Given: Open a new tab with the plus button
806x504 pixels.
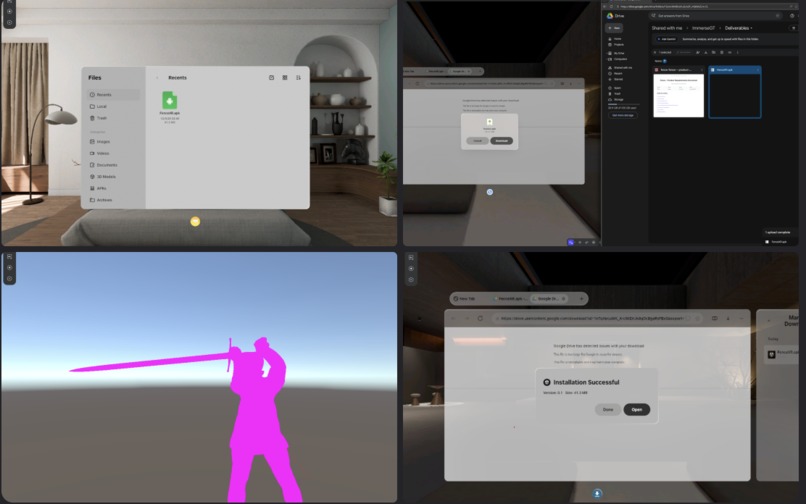Looking at the screenshot, I should click(x=581, y=299).
